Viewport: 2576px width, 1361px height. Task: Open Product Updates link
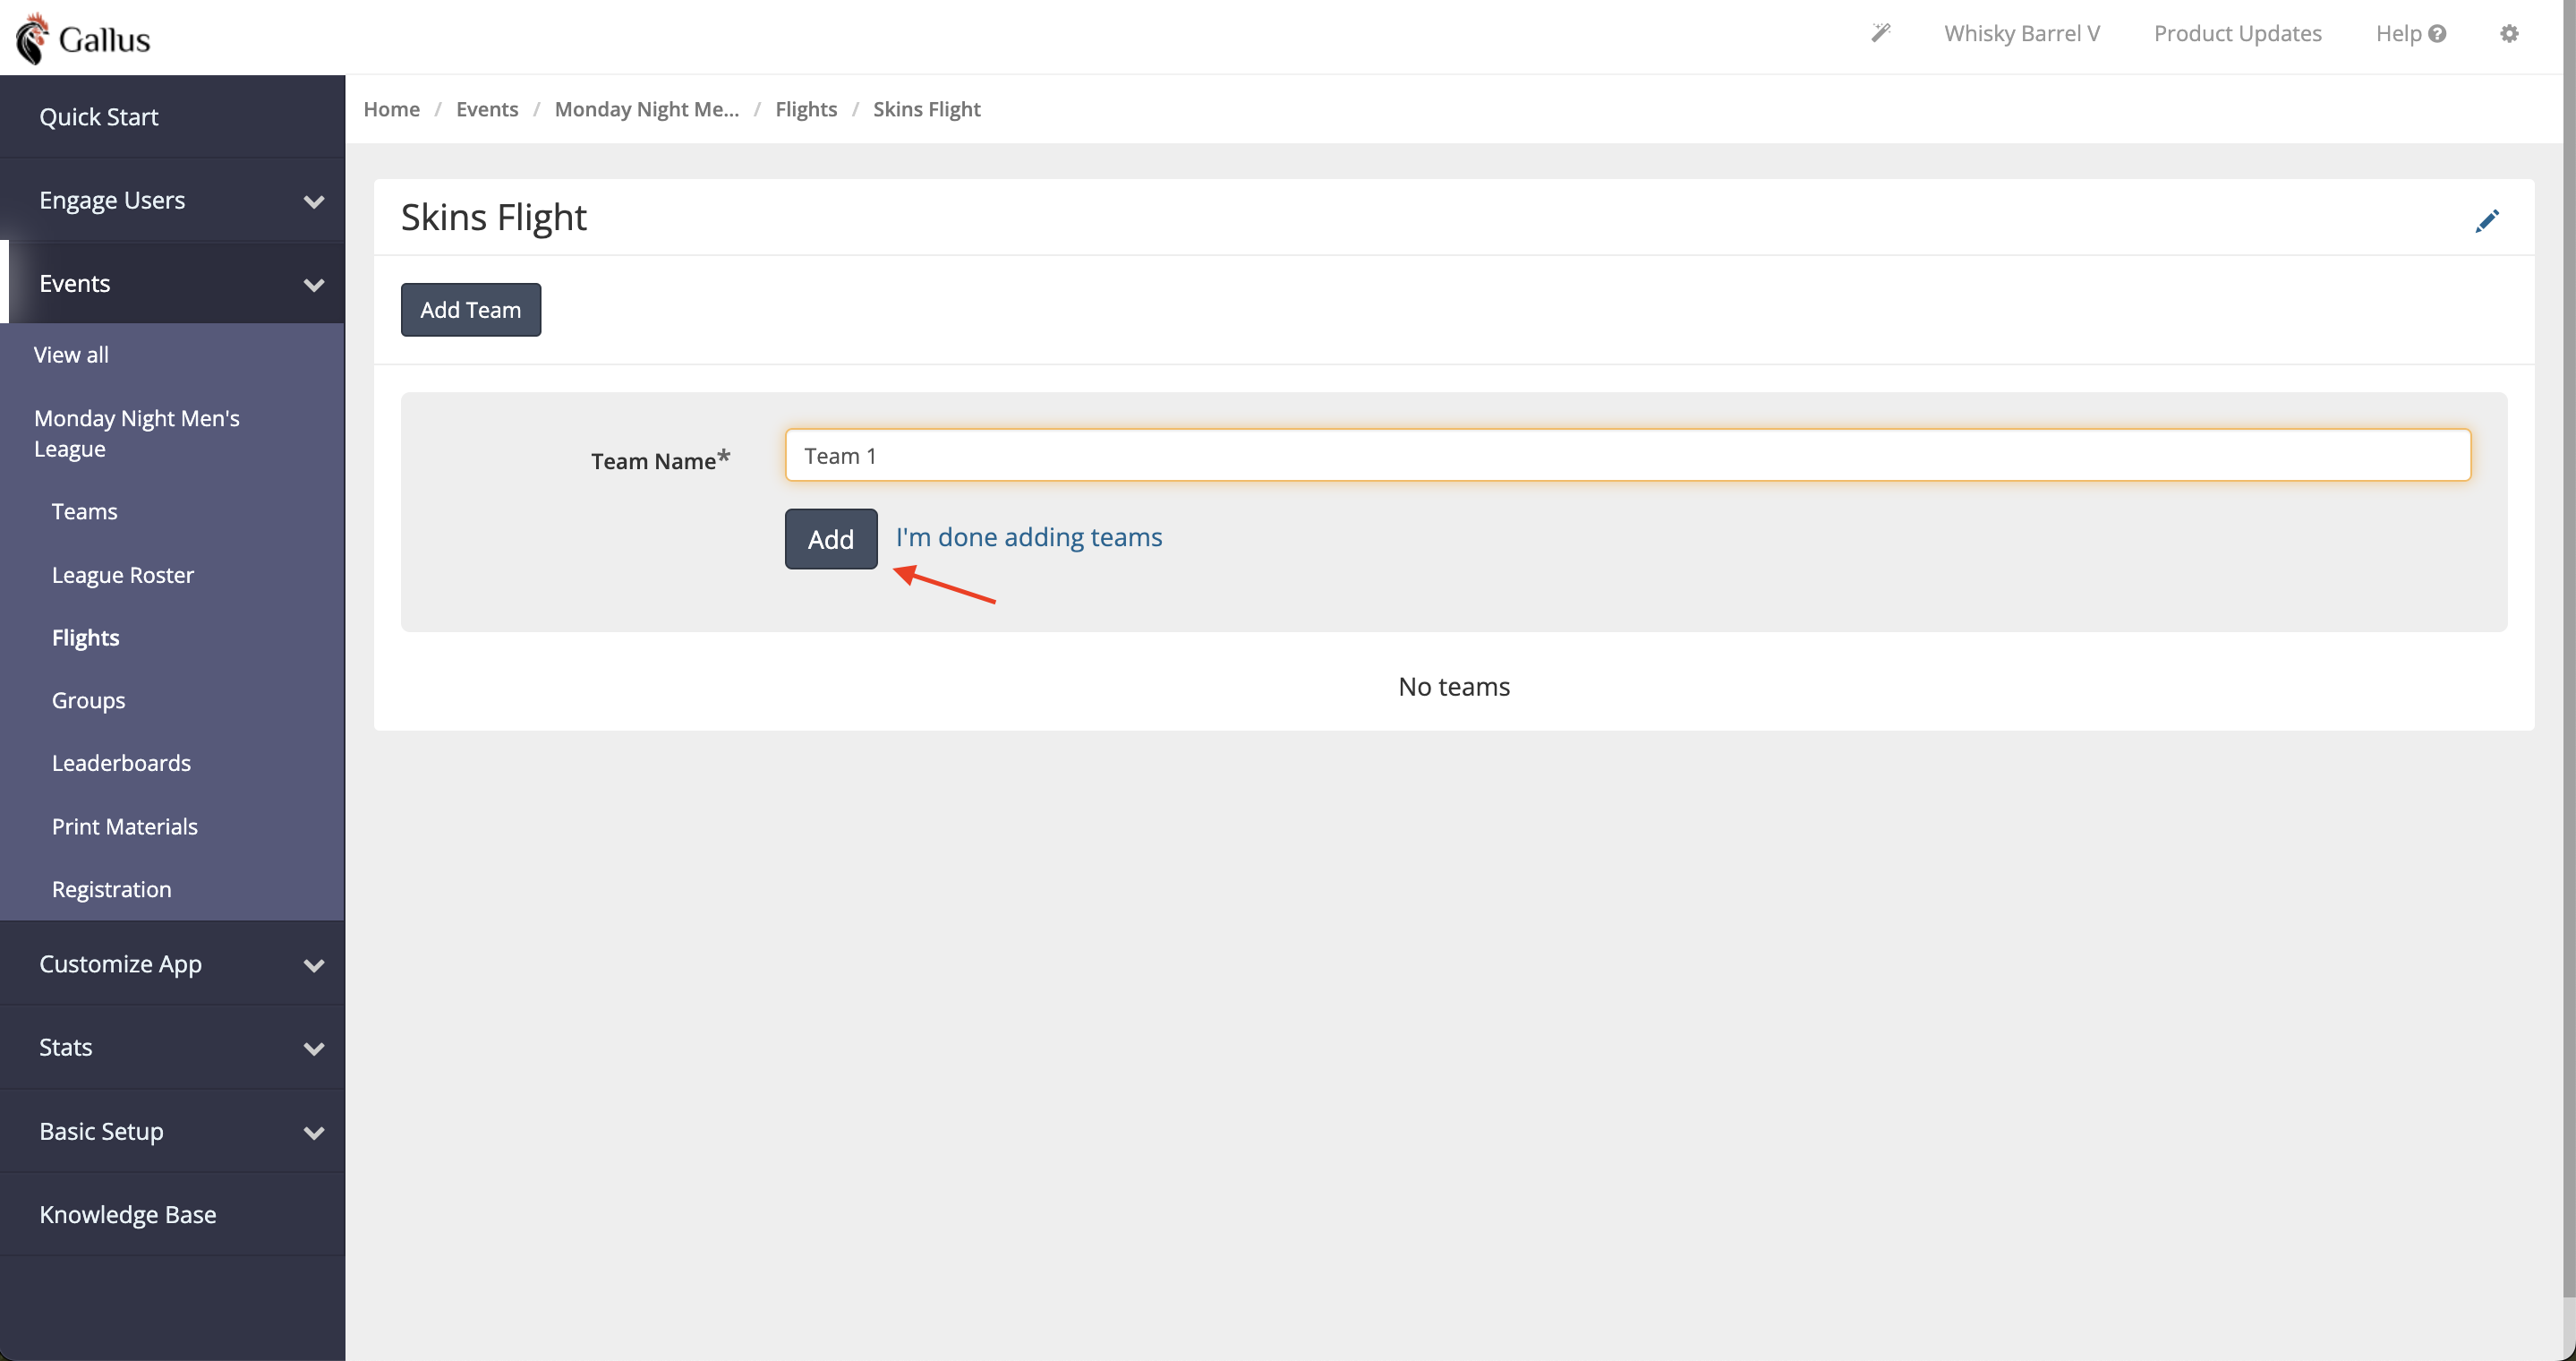coord(2237,33)
